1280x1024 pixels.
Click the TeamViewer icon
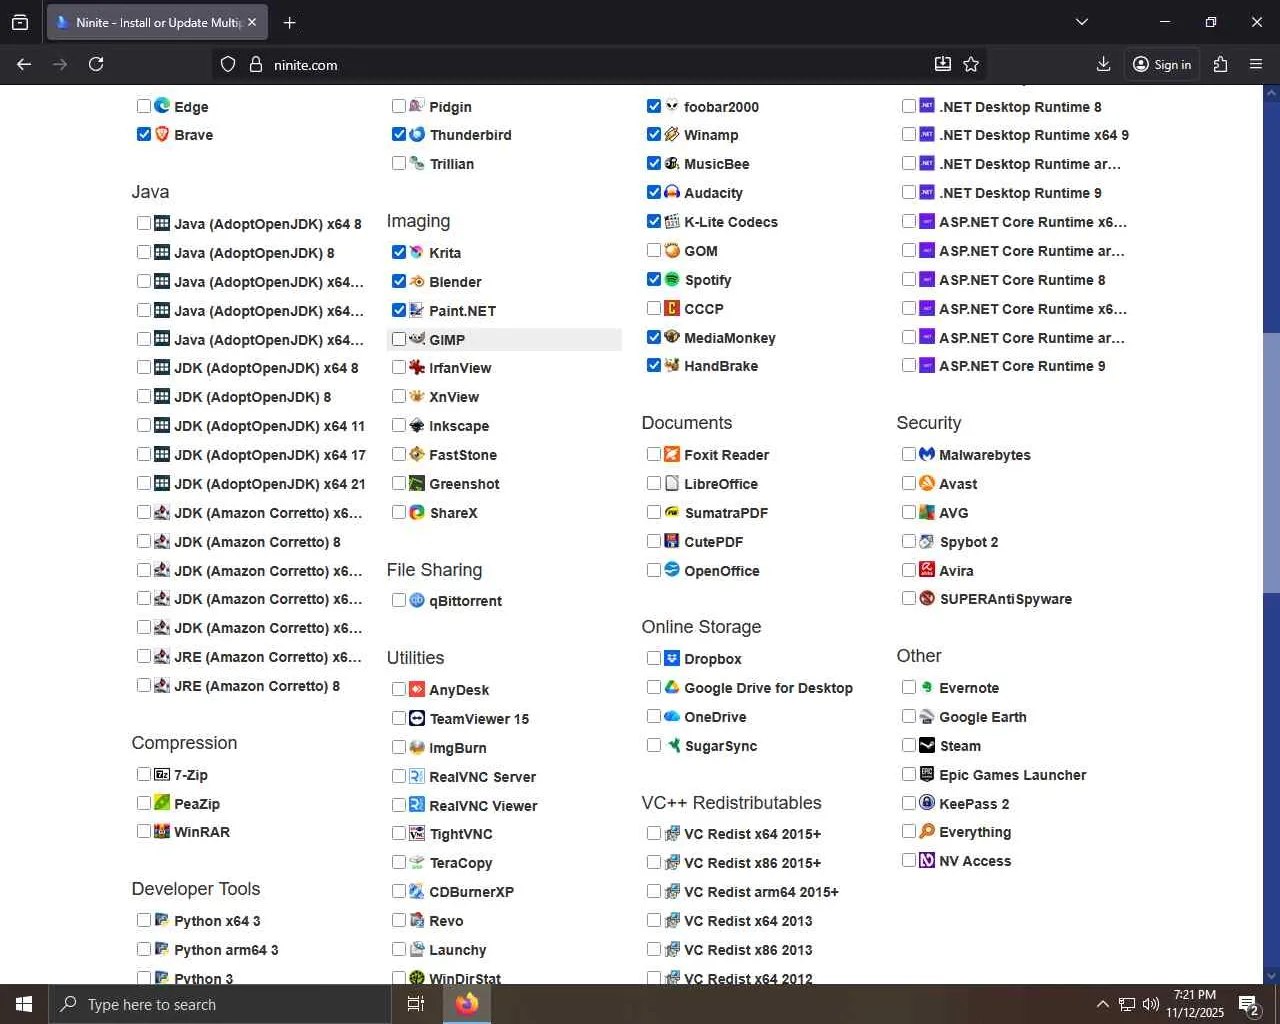point(417,718)
